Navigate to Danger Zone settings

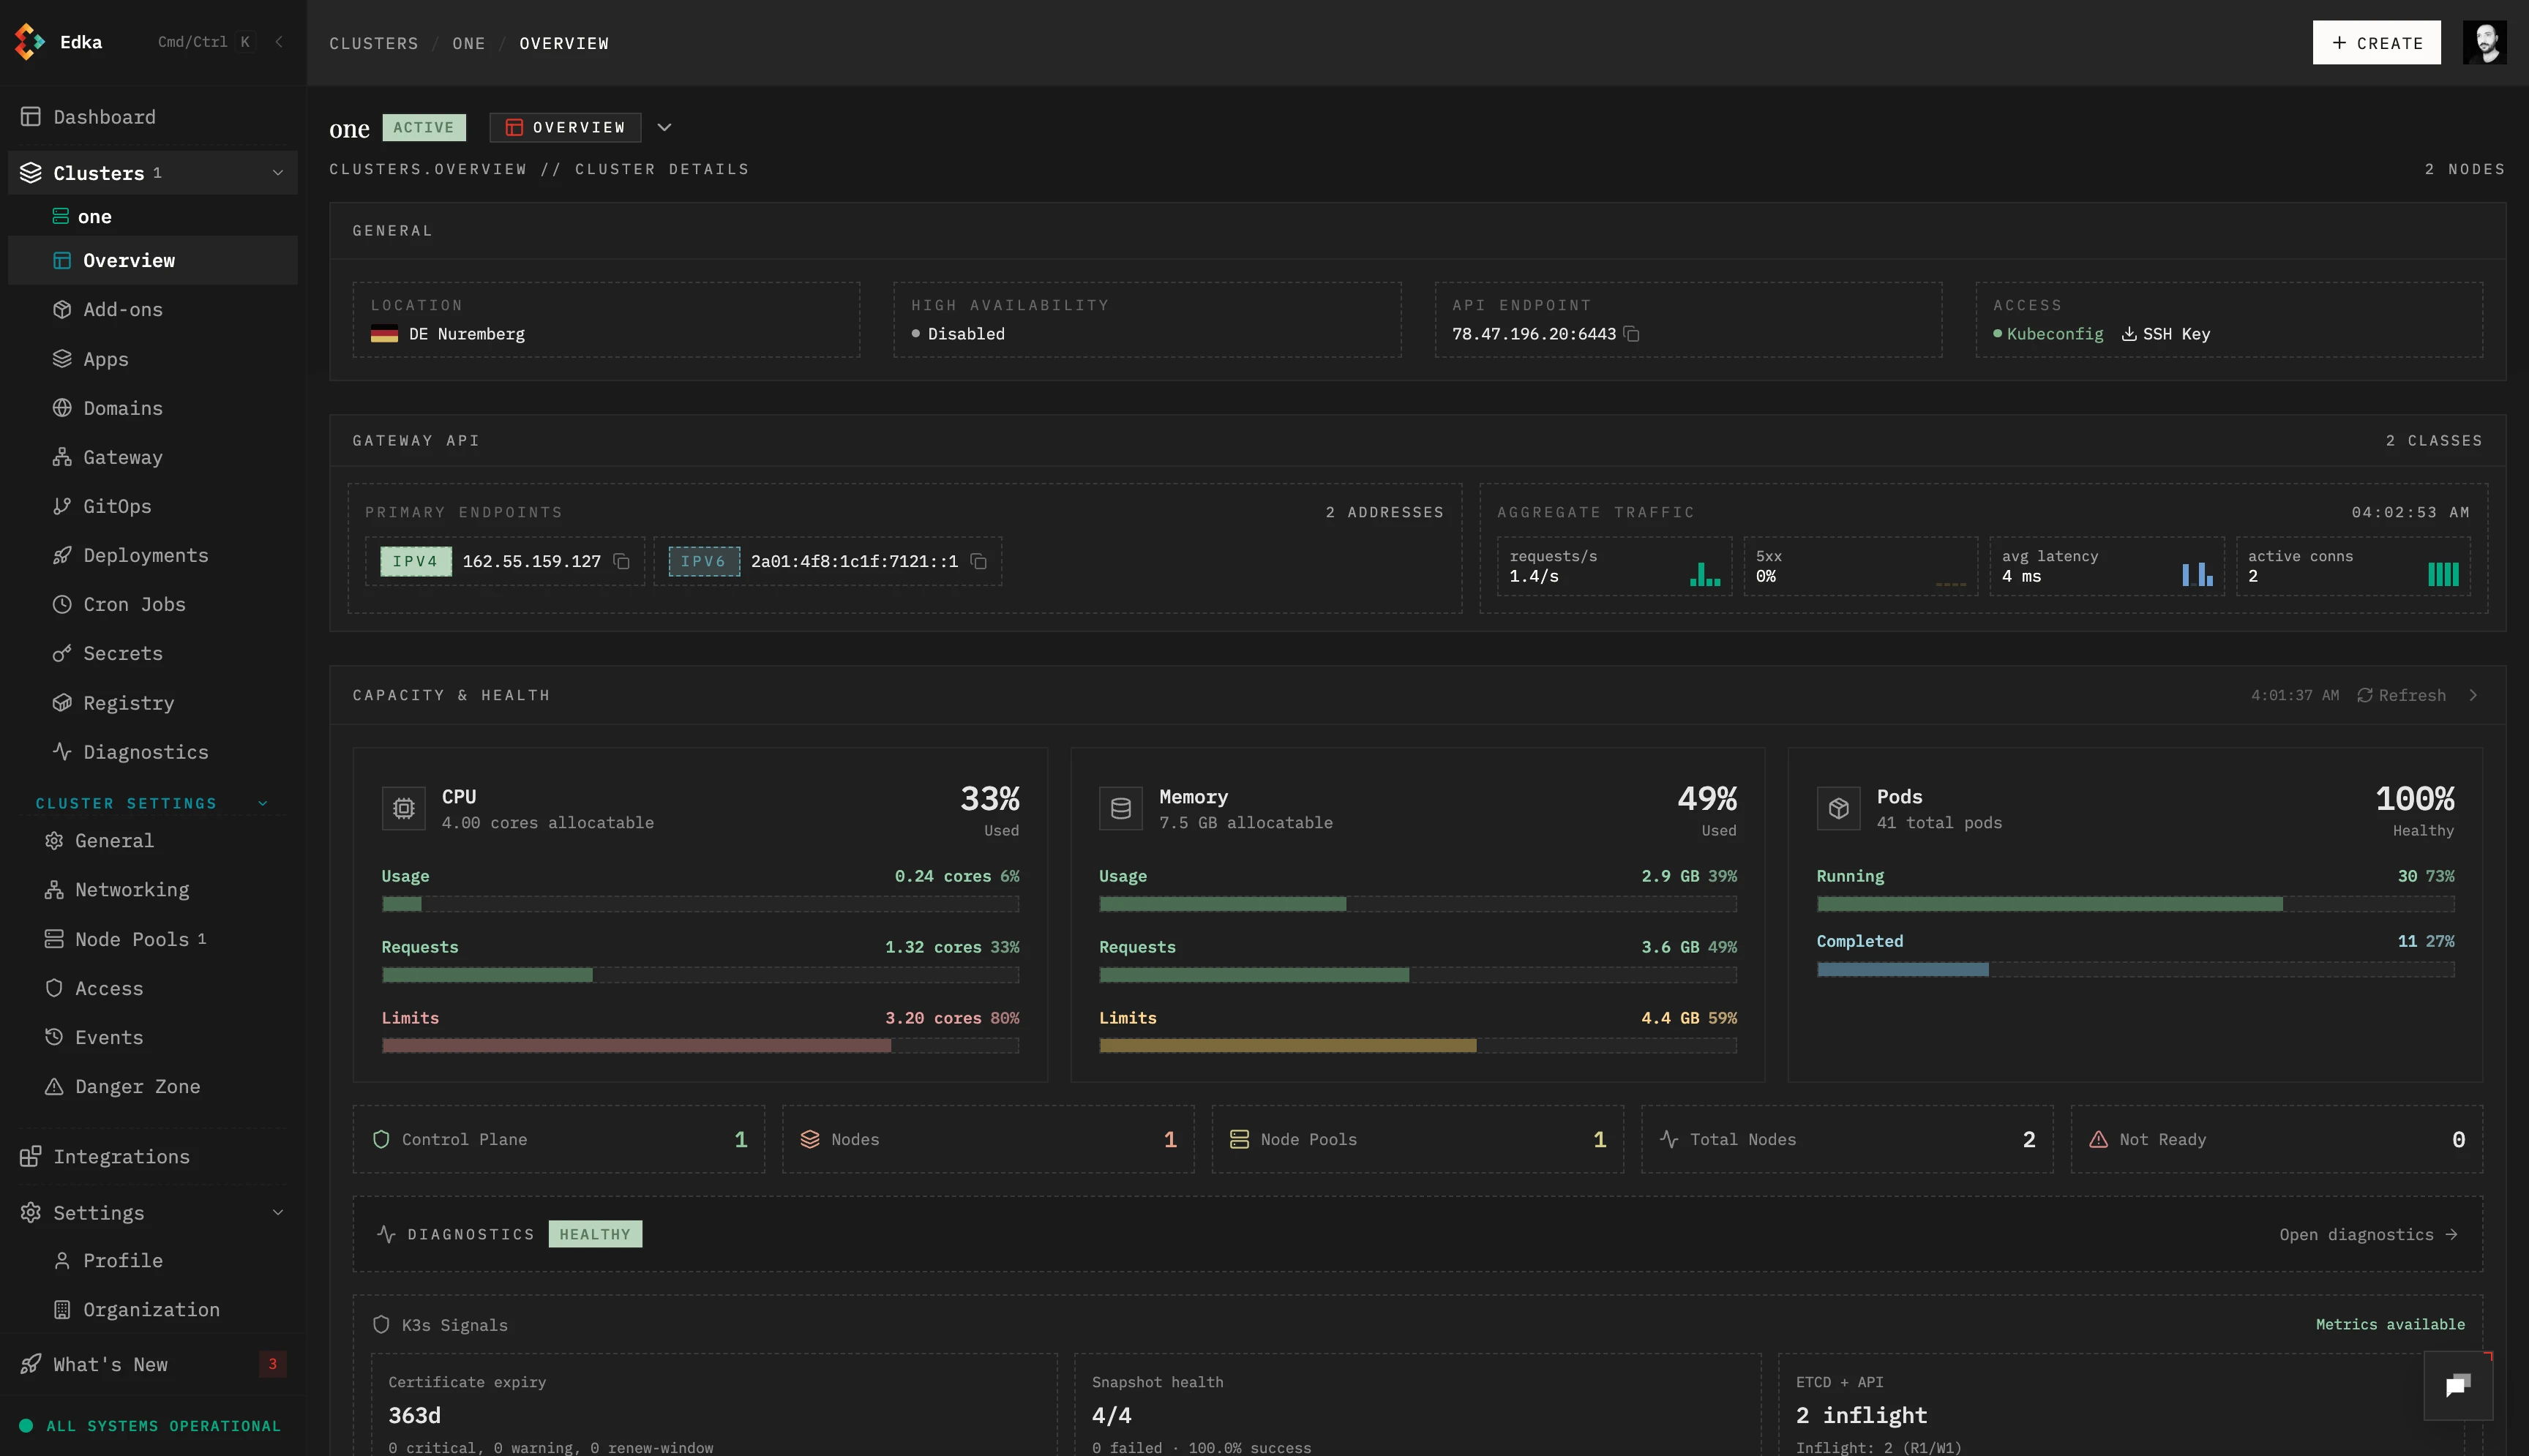coord(137,1086)
